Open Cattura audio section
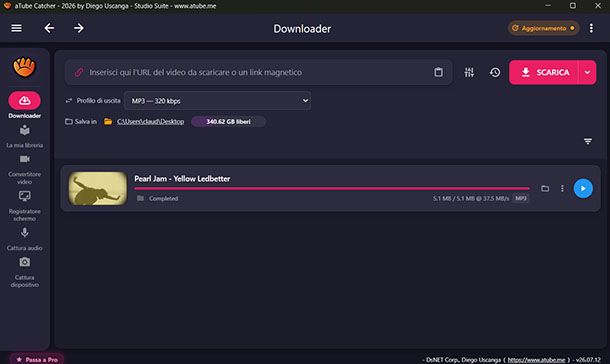The height and width of the screenshot is (364, 610). pyautogui.click(x=25, y=239)
